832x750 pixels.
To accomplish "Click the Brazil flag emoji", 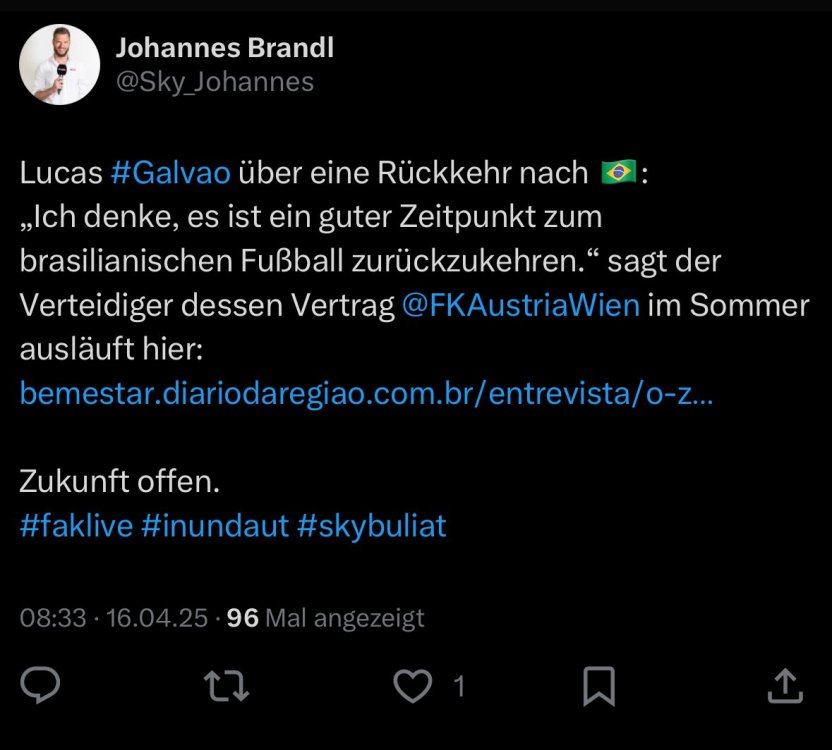I will pos(619,173).
